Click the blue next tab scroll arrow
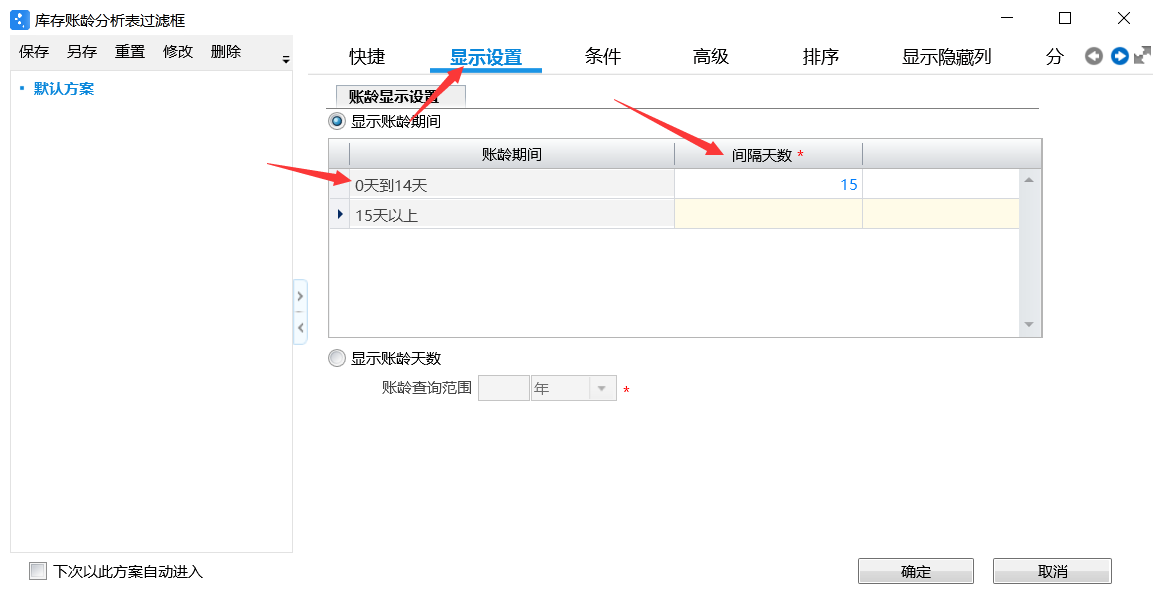This screenshot has height=599, width=1163. tap(1119, 57)
